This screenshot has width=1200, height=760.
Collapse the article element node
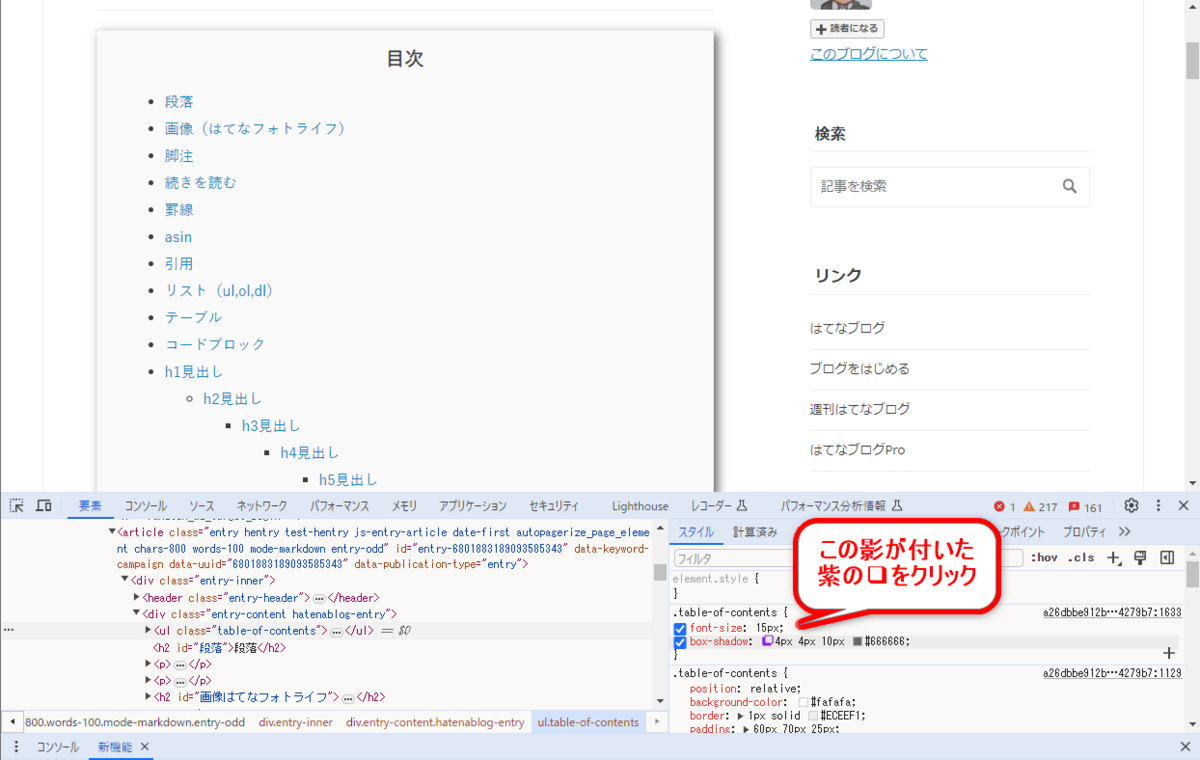112,532
